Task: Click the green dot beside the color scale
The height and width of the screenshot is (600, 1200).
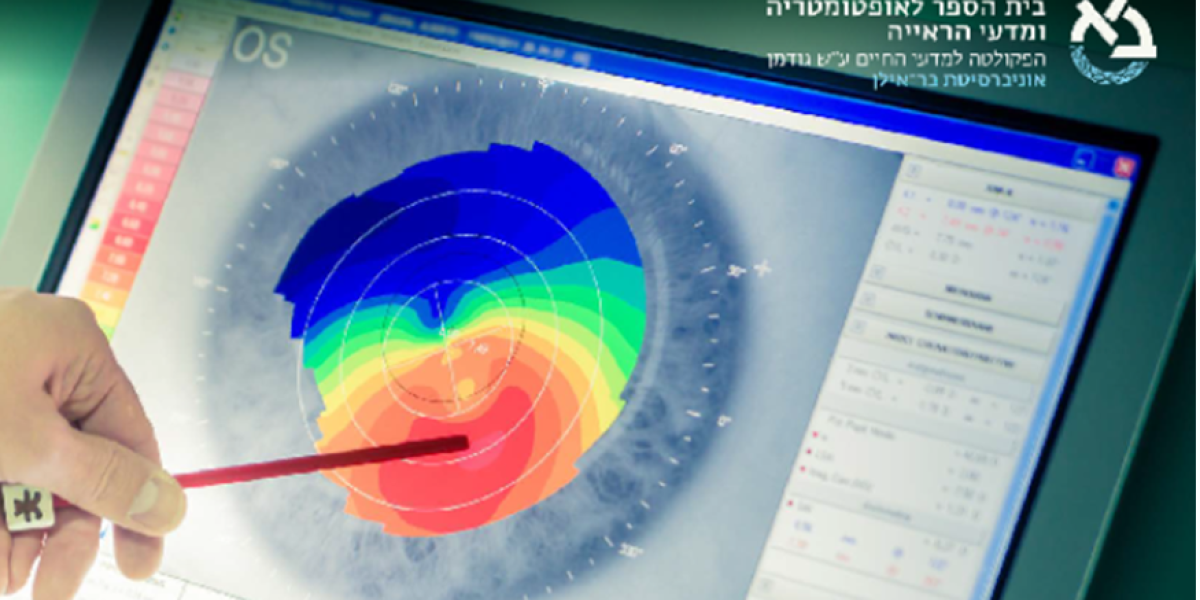Action: (x=95, y=226)
